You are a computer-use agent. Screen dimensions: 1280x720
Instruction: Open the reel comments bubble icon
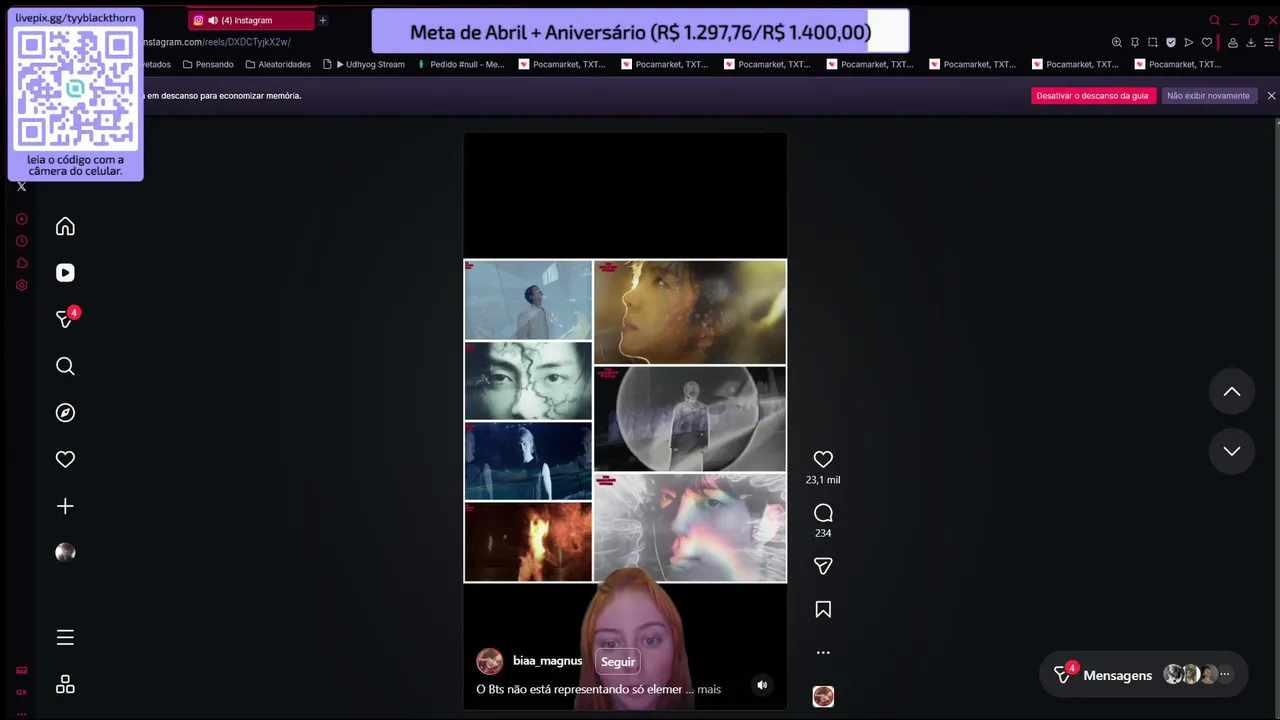click(x=823, y=513)
